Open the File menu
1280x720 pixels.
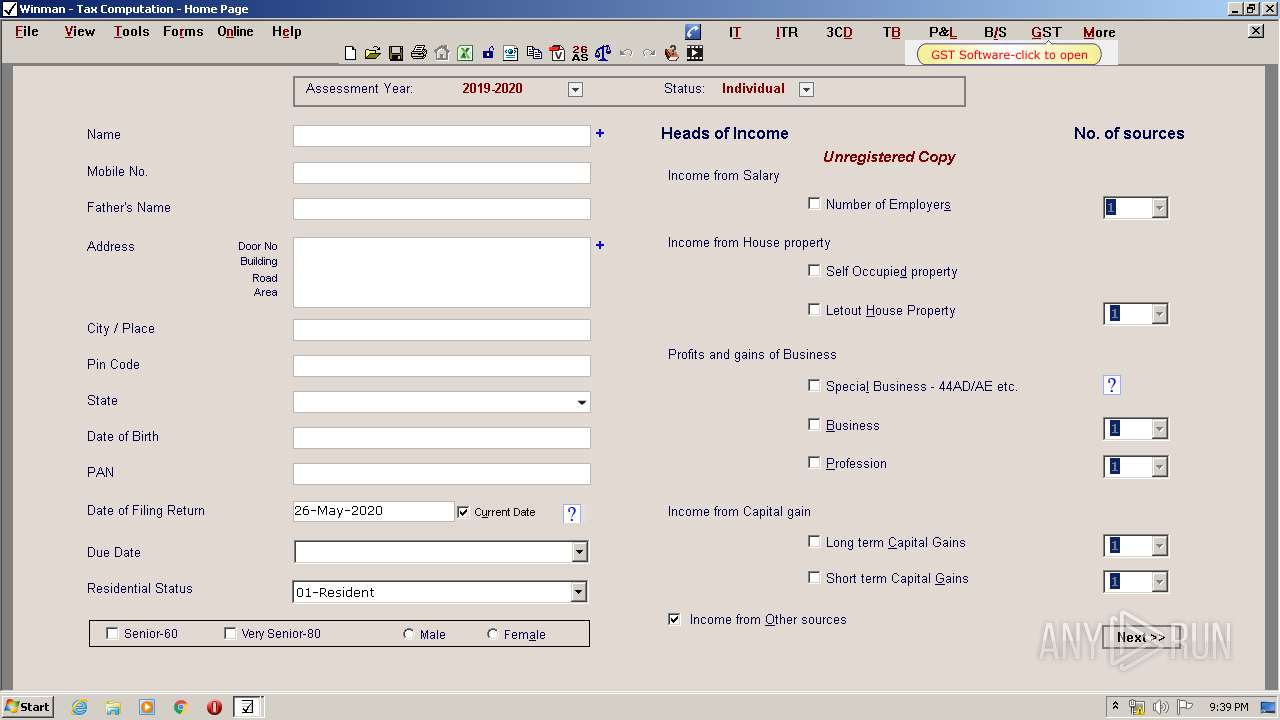point(27,31)
